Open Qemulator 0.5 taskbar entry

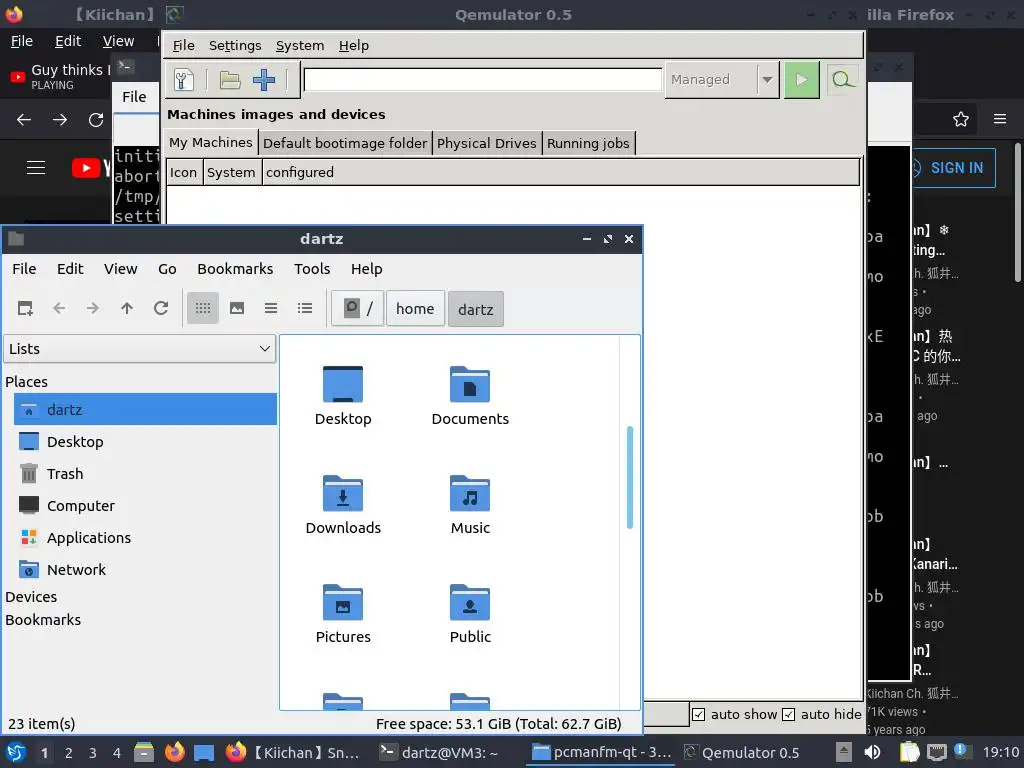742,753
